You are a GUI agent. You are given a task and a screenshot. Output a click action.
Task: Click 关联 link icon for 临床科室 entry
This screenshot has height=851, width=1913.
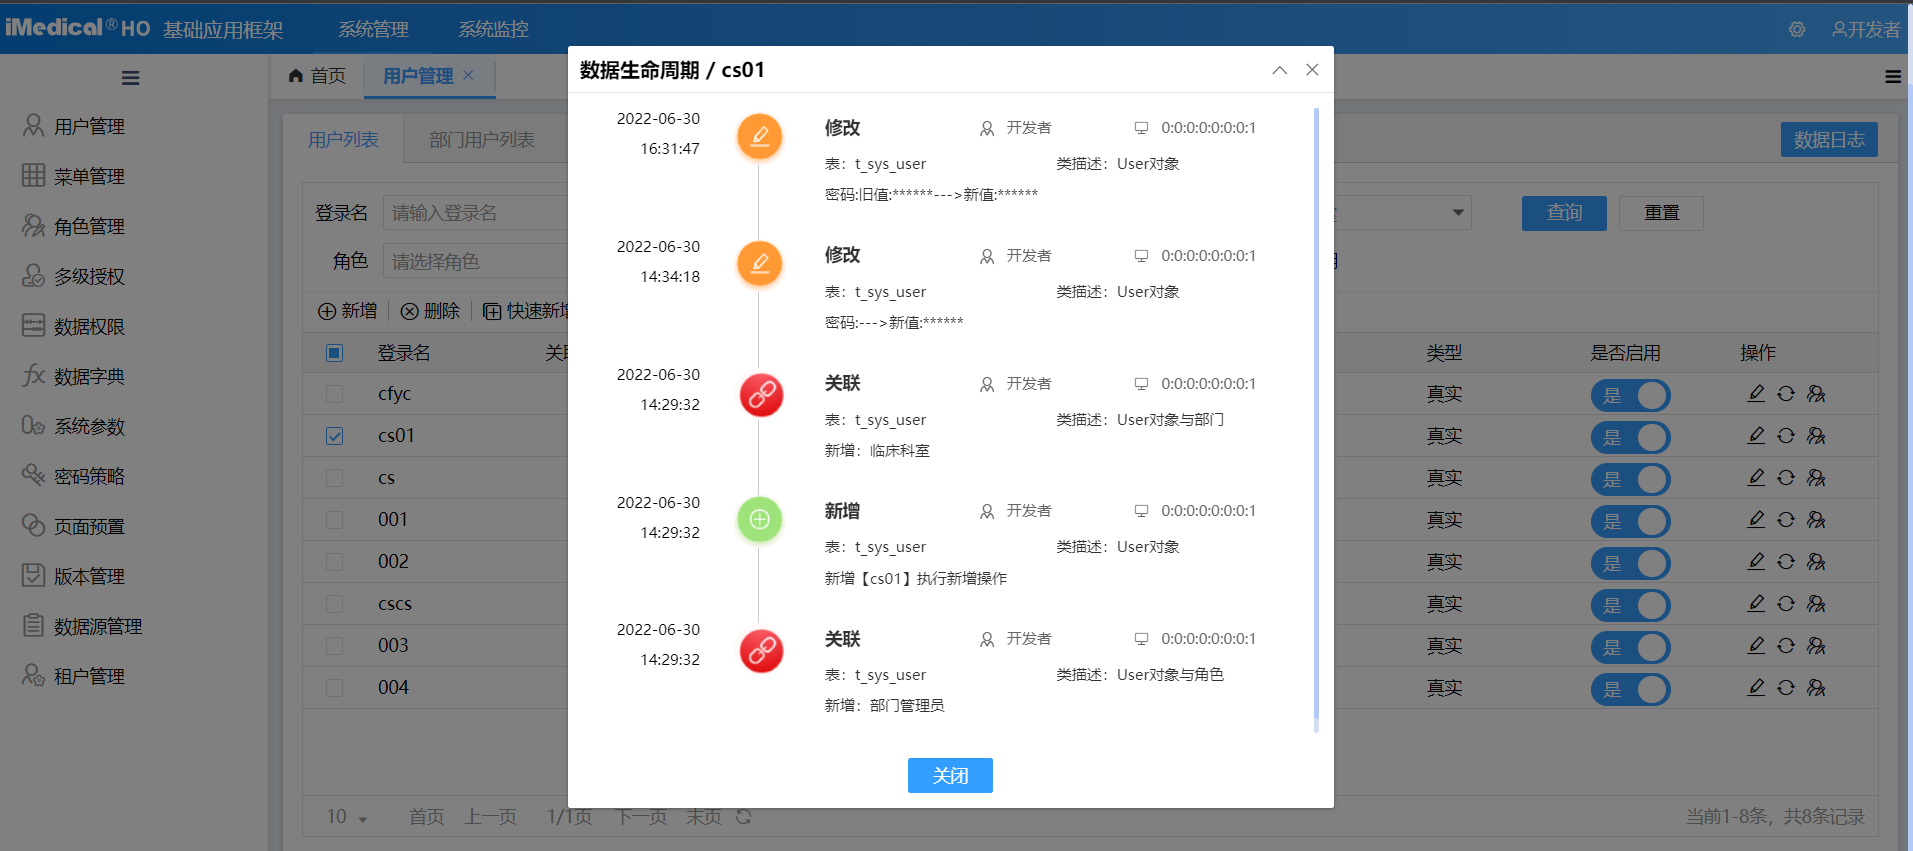click(761, 394)
